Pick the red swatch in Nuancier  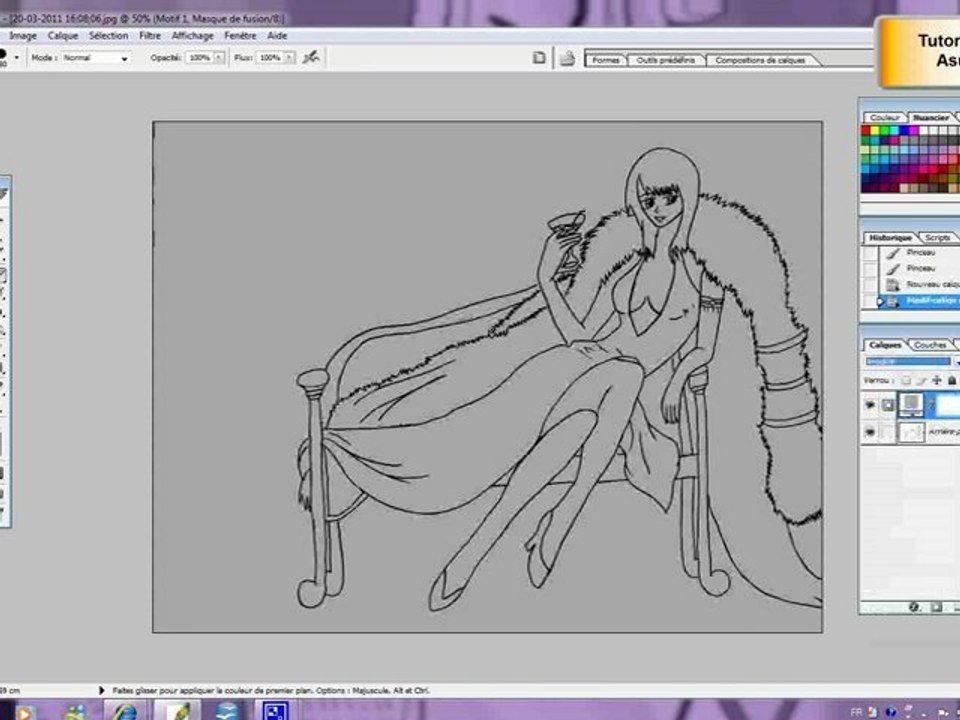pyautogui.click(x=866, y=130)
